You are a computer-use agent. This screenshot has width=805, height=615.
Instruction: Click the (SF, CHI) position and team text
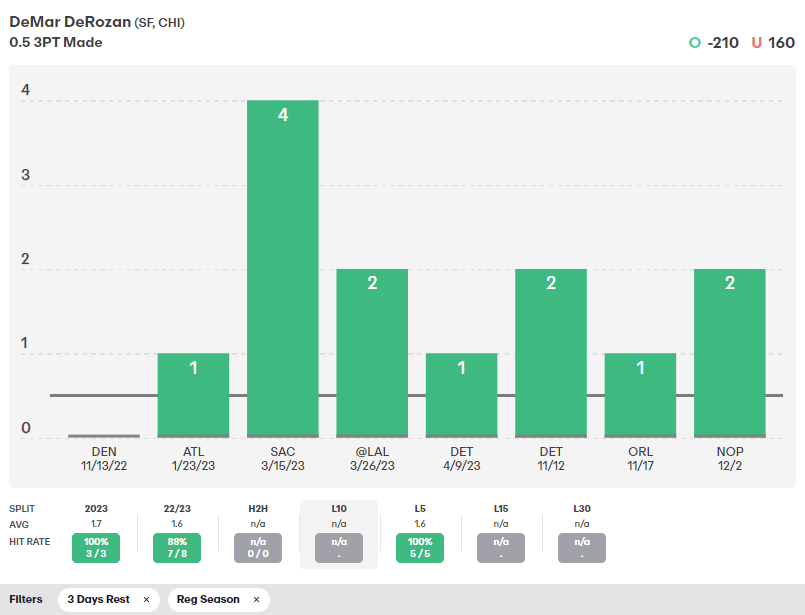pos(160,23)
